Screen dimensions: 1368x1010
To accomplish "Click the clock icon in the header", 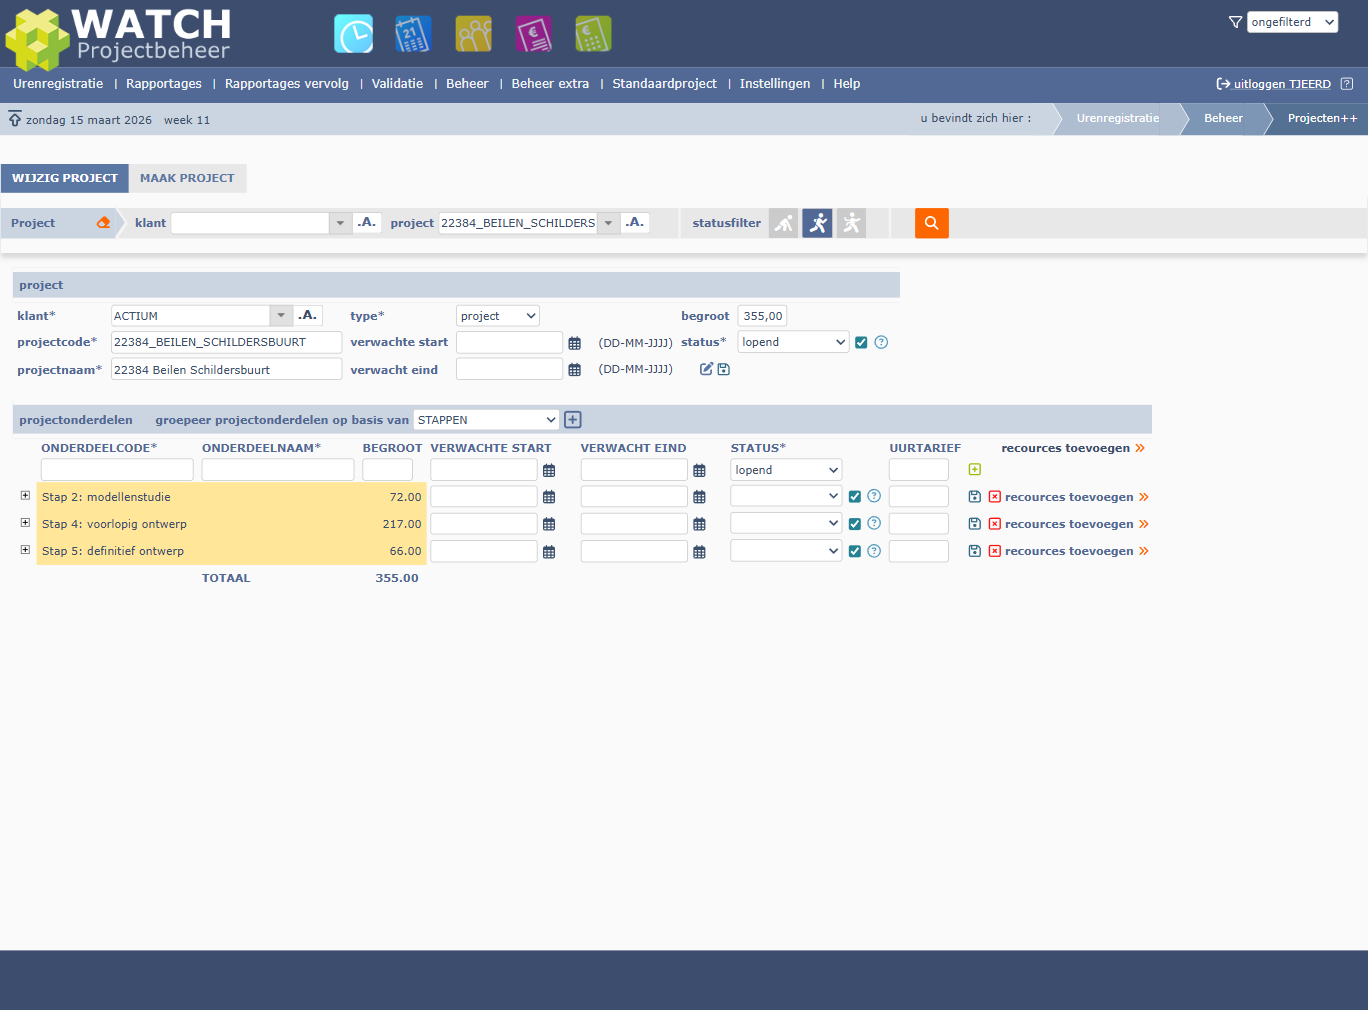I will pos(353,34).
